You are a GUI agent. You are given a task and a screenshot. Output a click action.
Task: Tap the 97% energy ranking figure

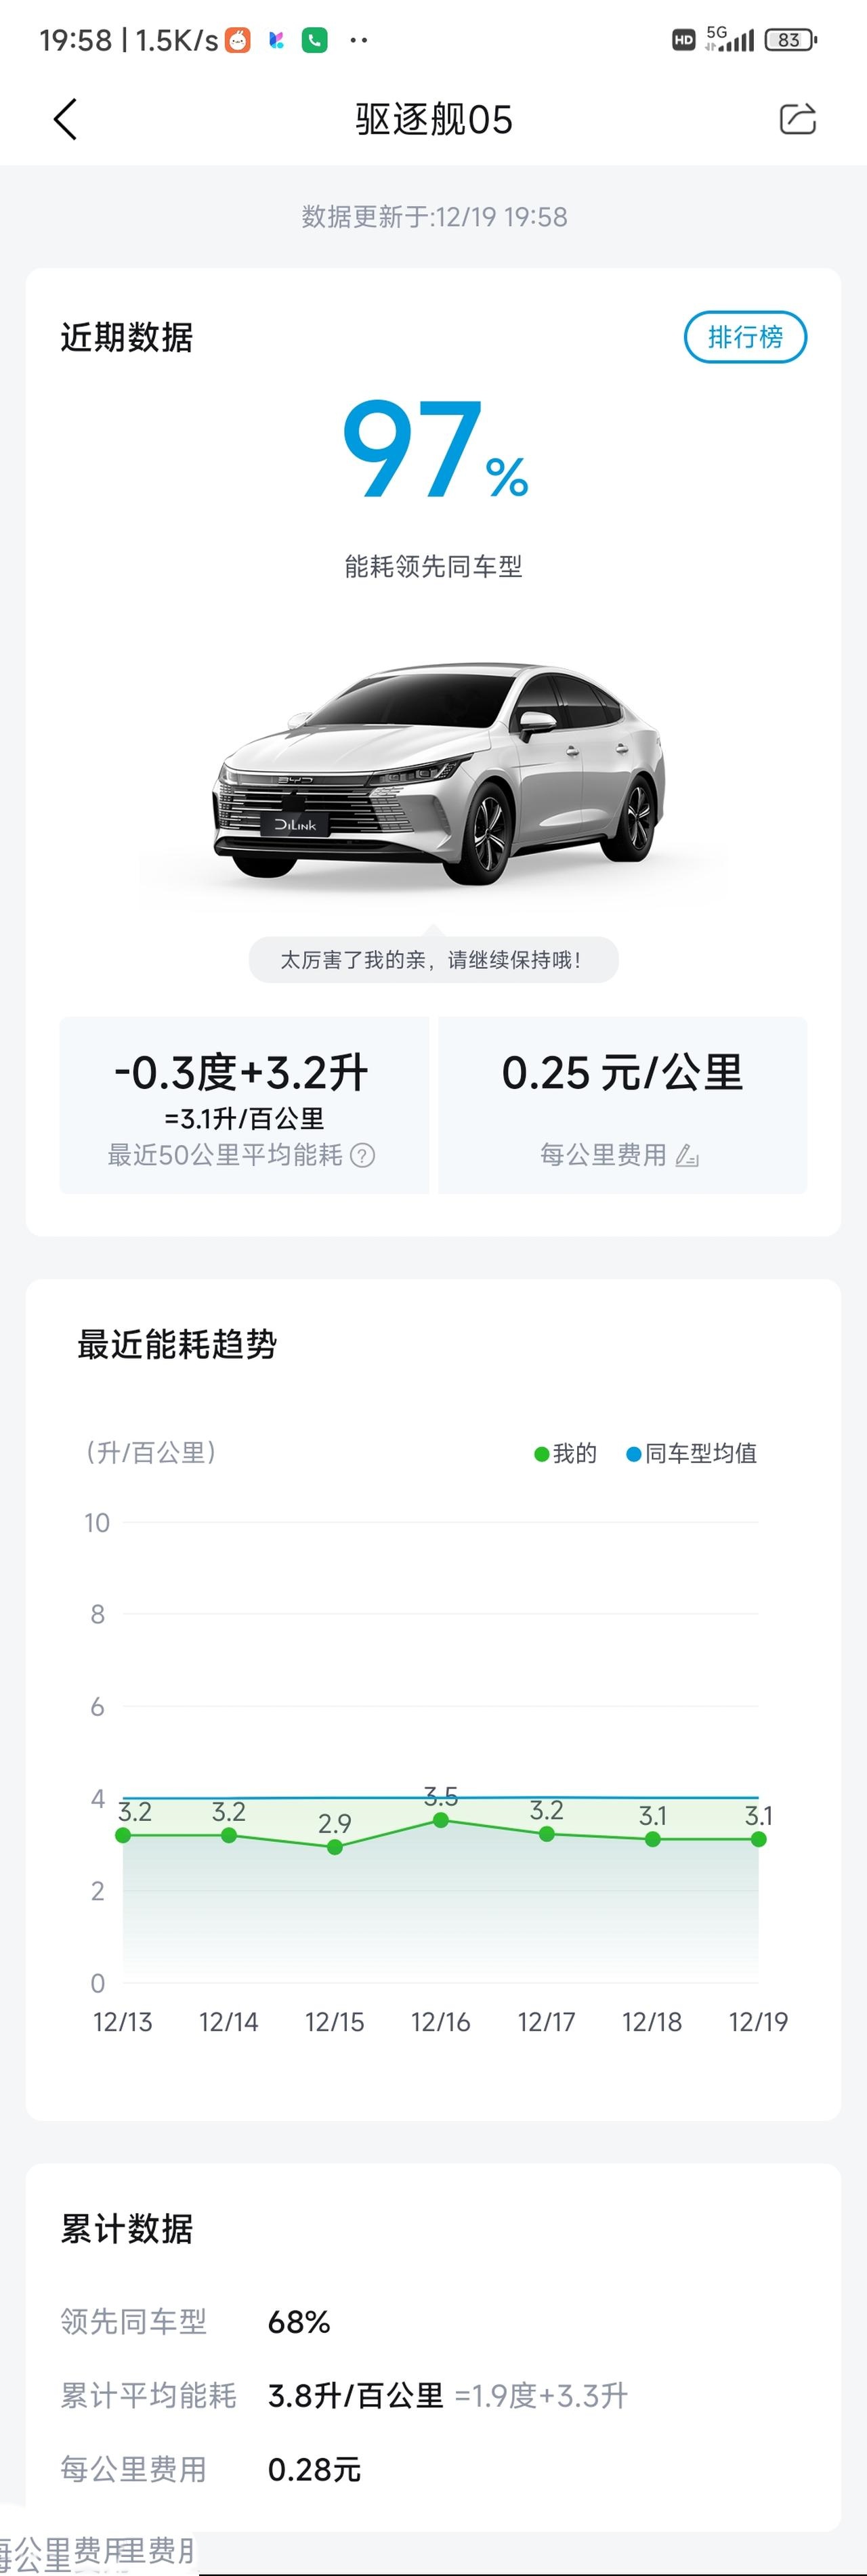point(435,449)
